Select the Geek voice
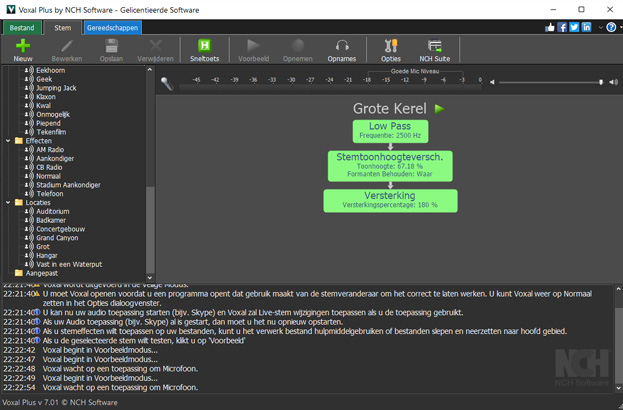 click(x=44, y=79)
